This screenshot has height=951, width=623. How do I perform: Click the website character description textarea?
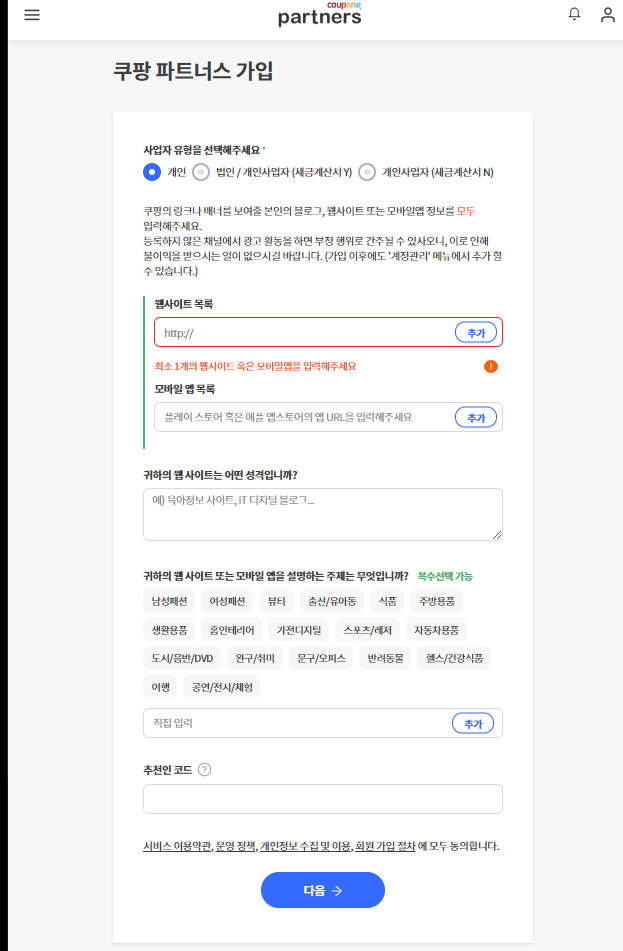[323, 514]
